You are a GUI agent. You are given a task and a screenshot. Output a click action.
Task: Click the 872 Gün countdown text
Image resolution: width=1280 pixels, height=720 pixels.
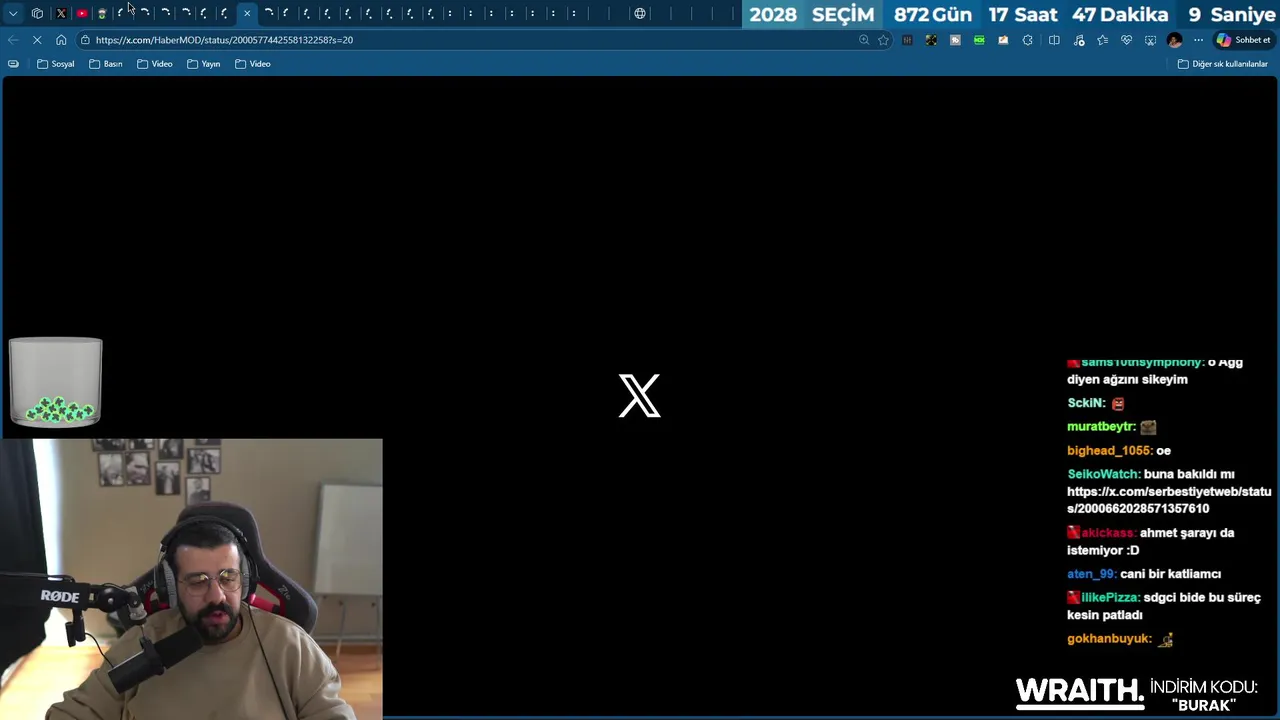(933, 15)
